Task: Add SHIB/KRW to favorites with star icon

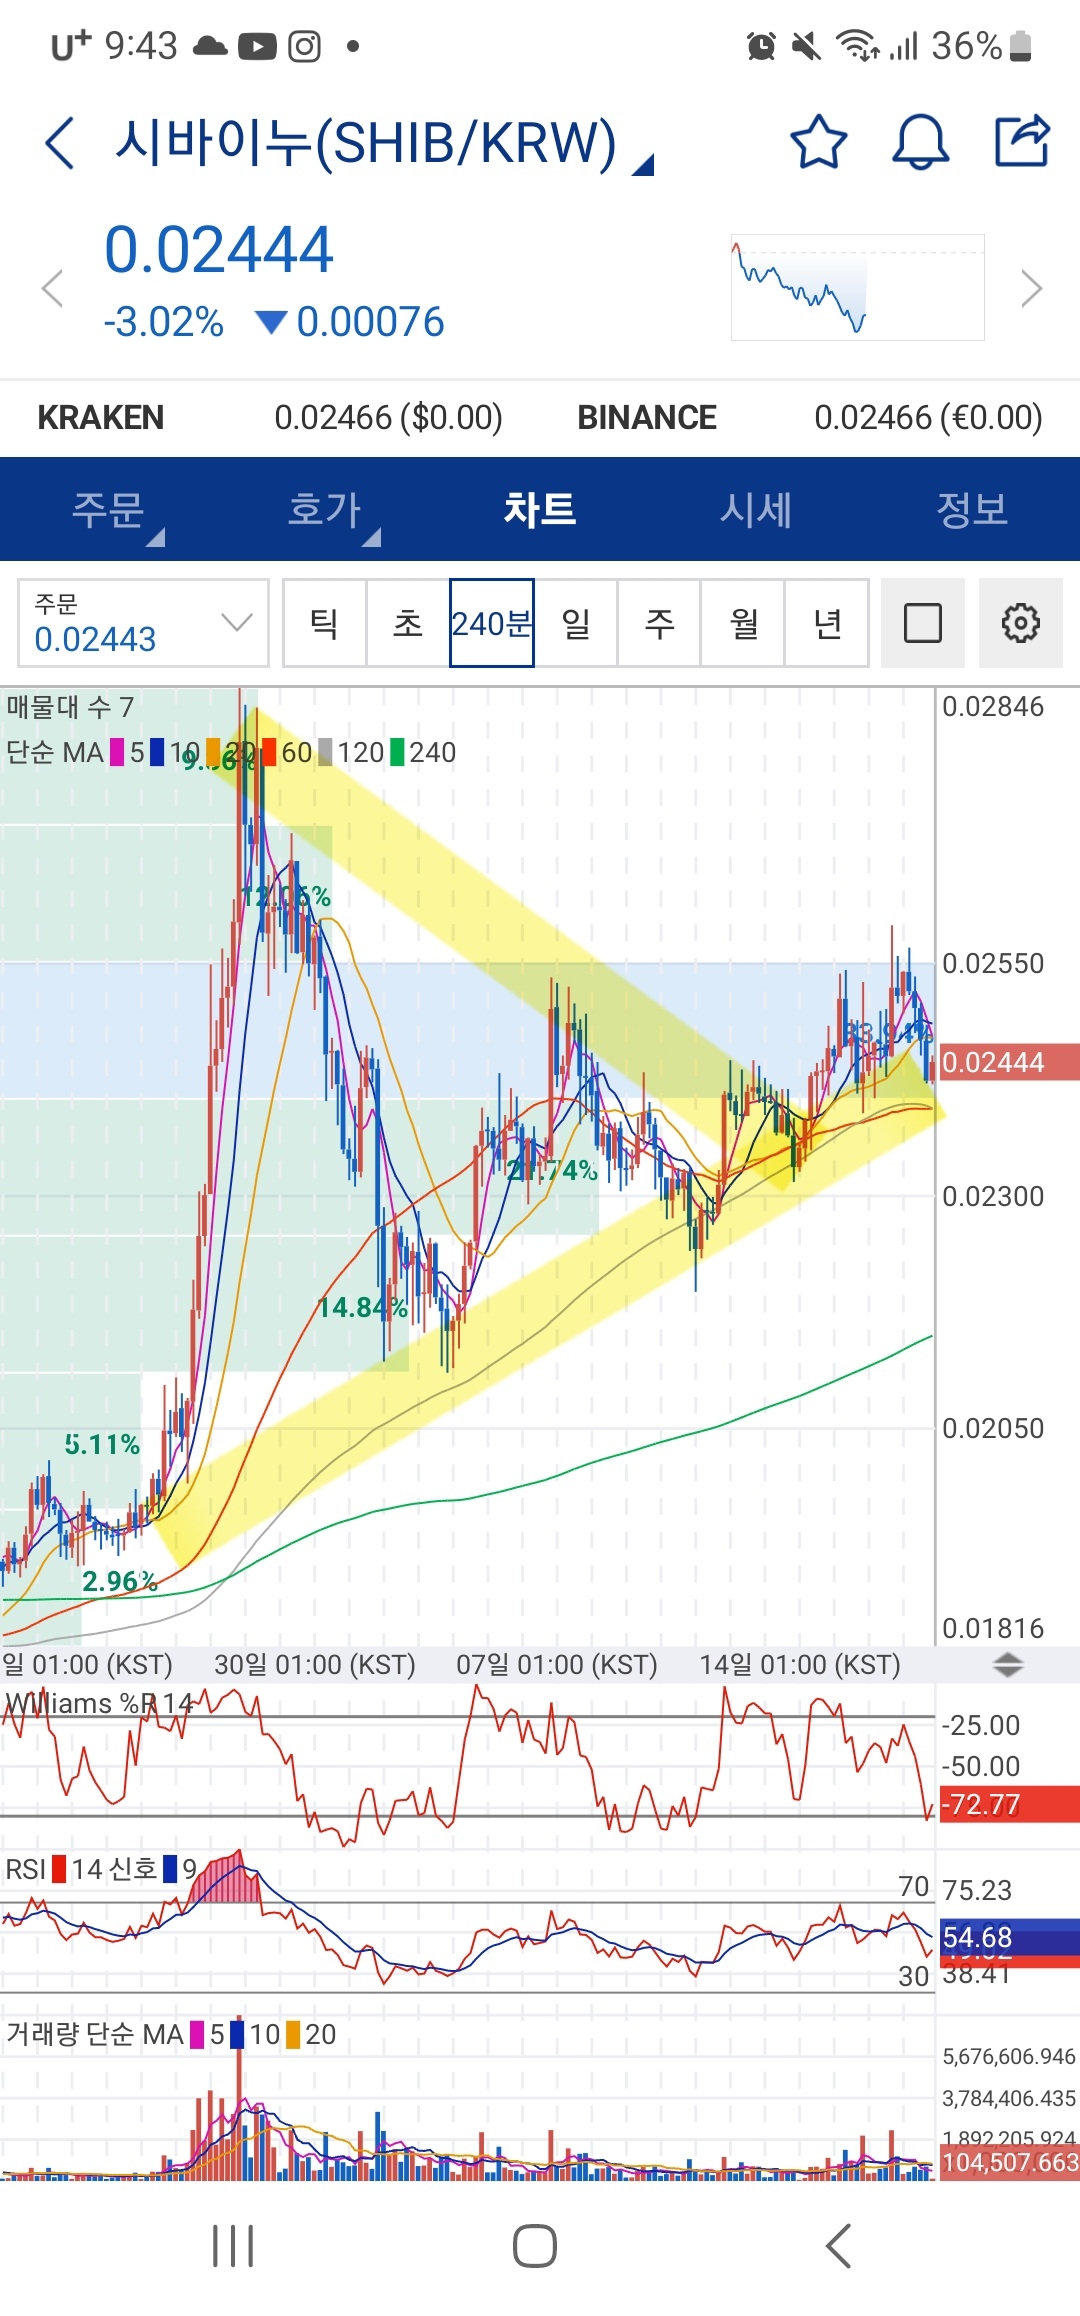Action: pos(818,142)
